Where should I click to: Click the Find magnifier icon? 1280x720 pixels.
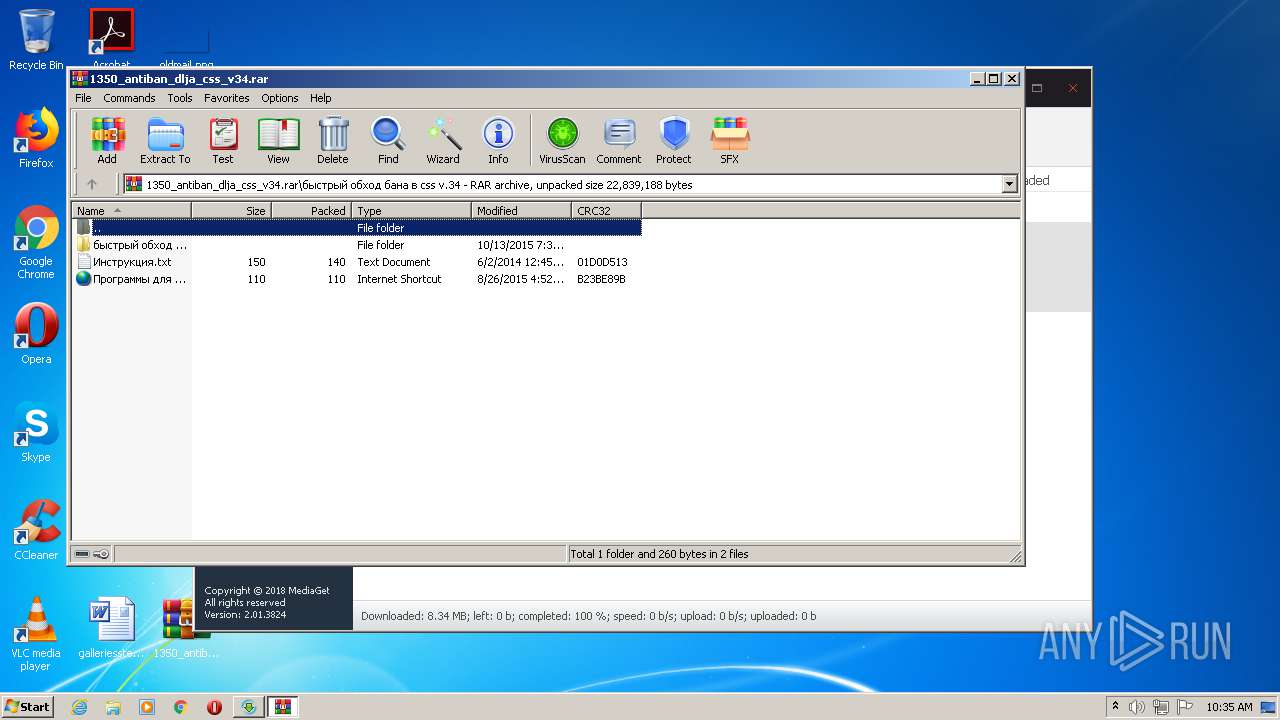click(x=388, y=141)
